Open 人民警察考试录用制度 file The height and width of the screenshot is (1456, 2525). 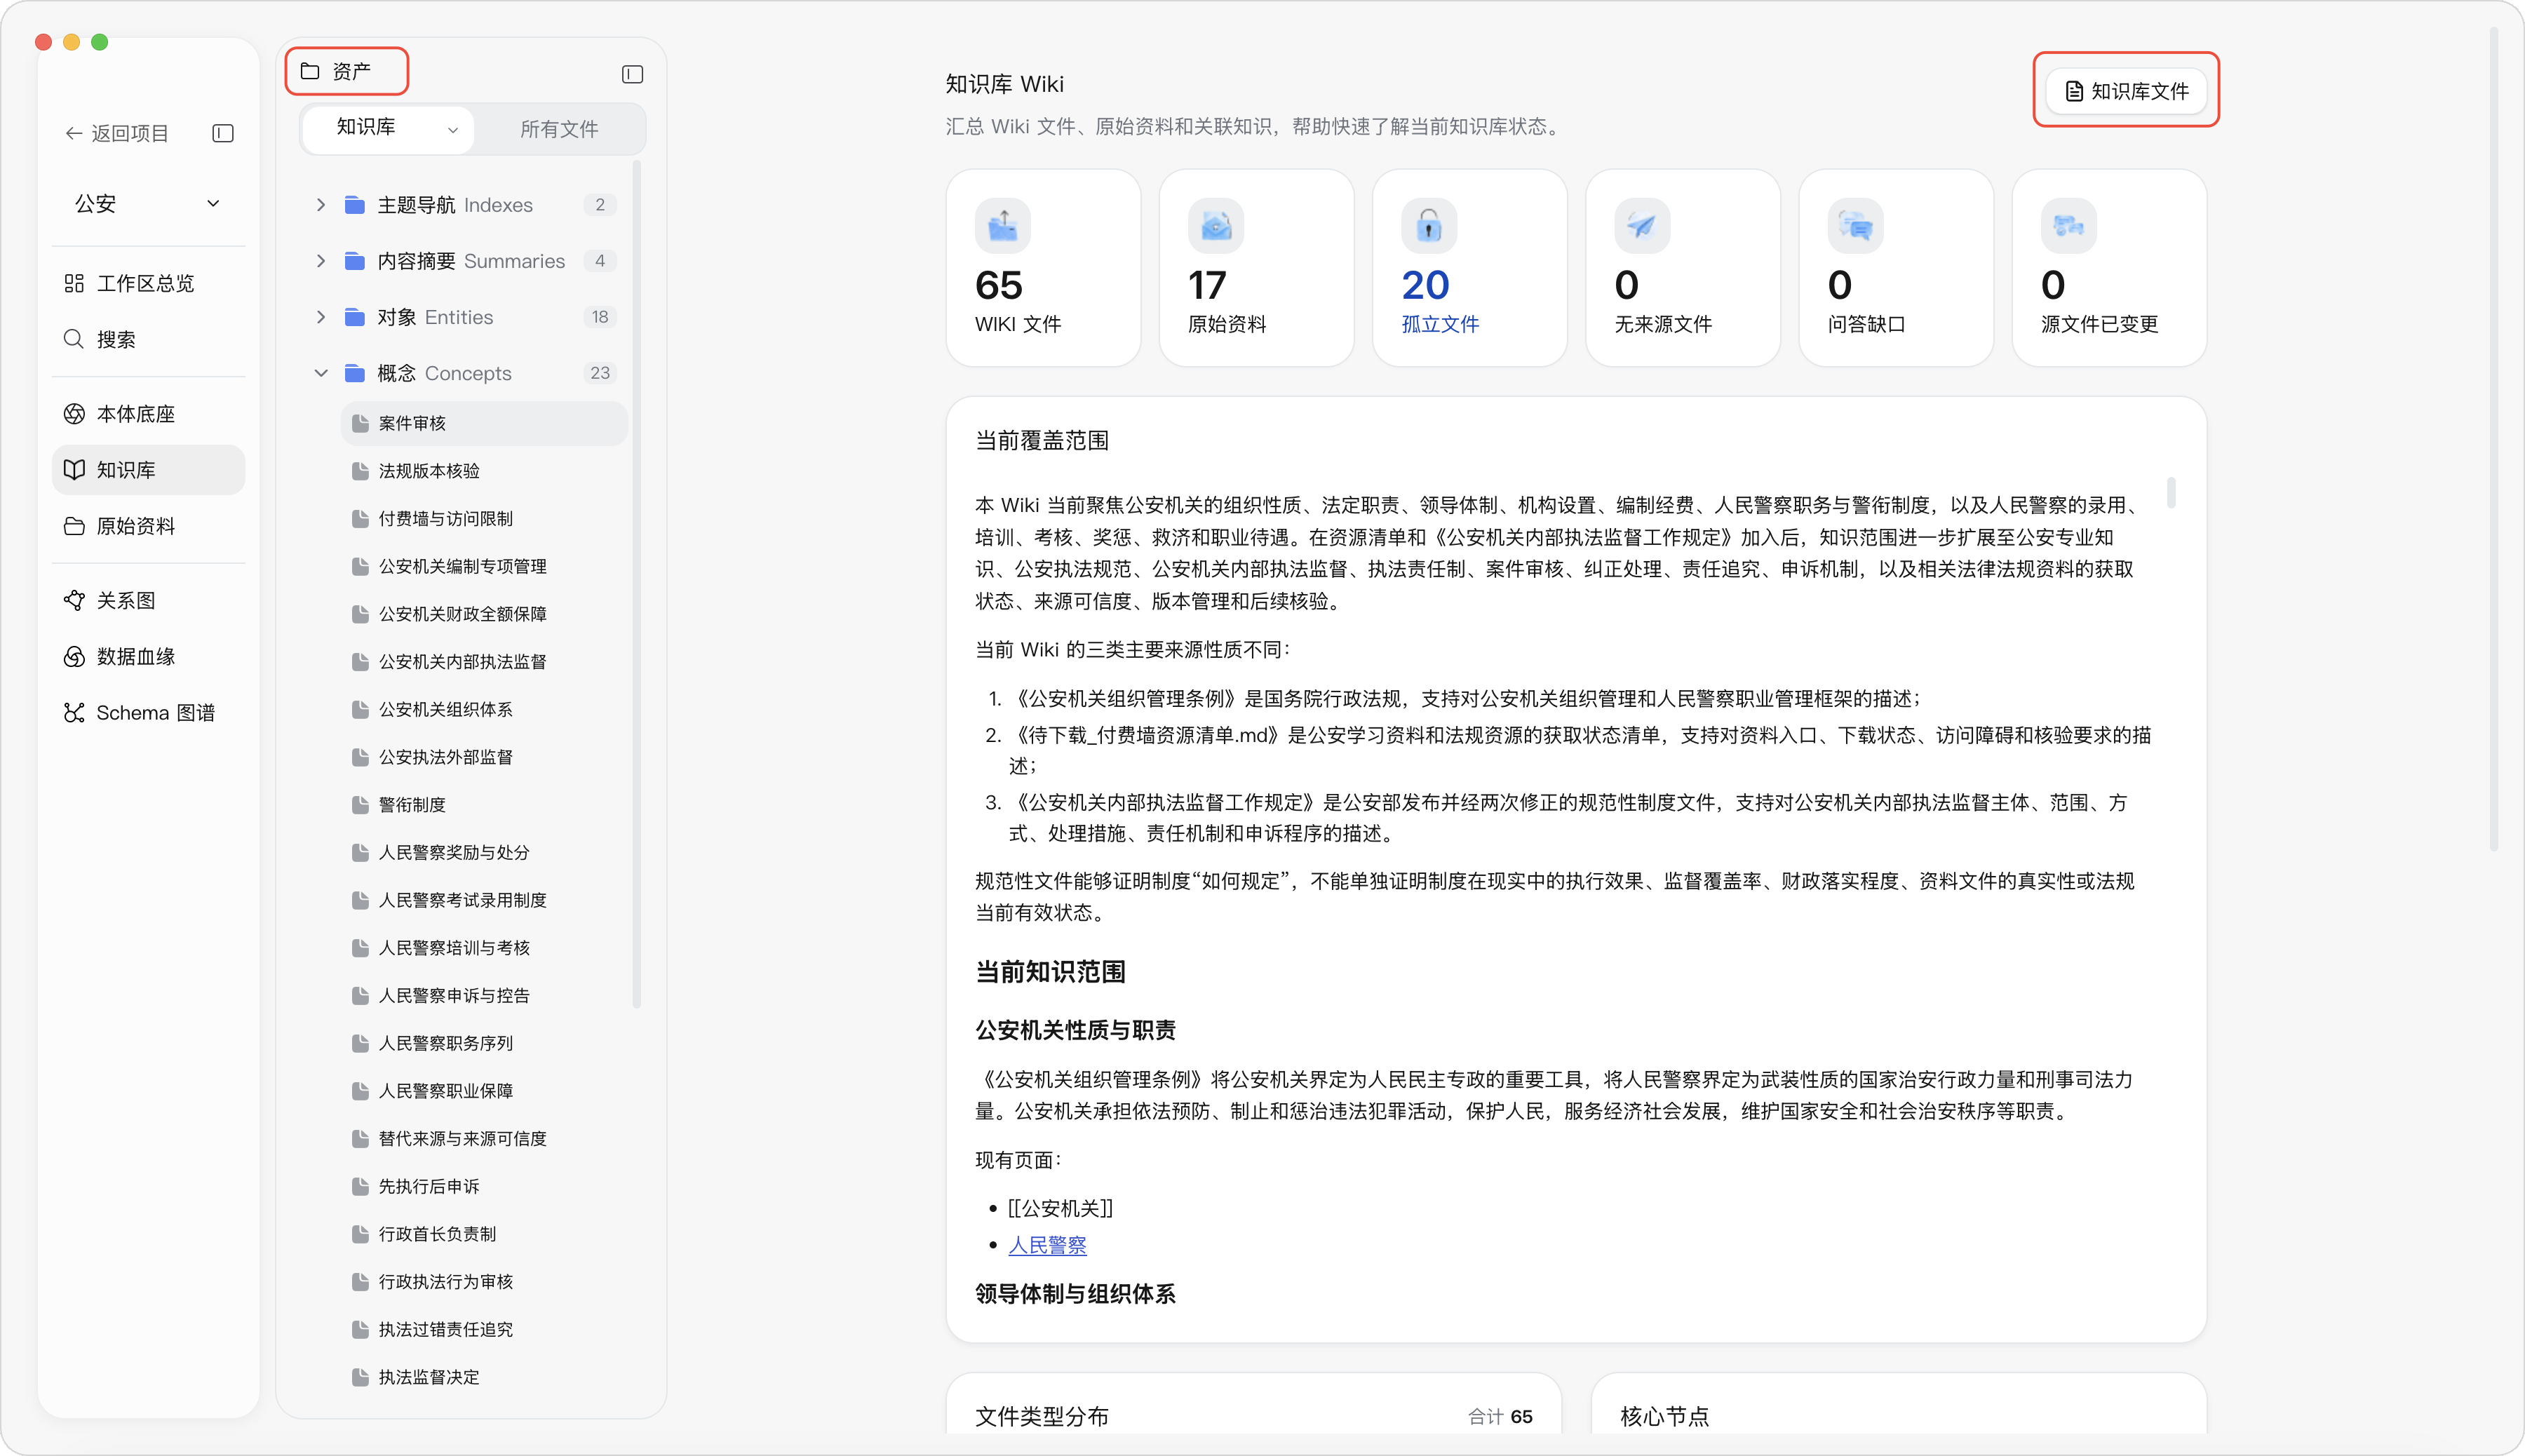click(484, 900)
